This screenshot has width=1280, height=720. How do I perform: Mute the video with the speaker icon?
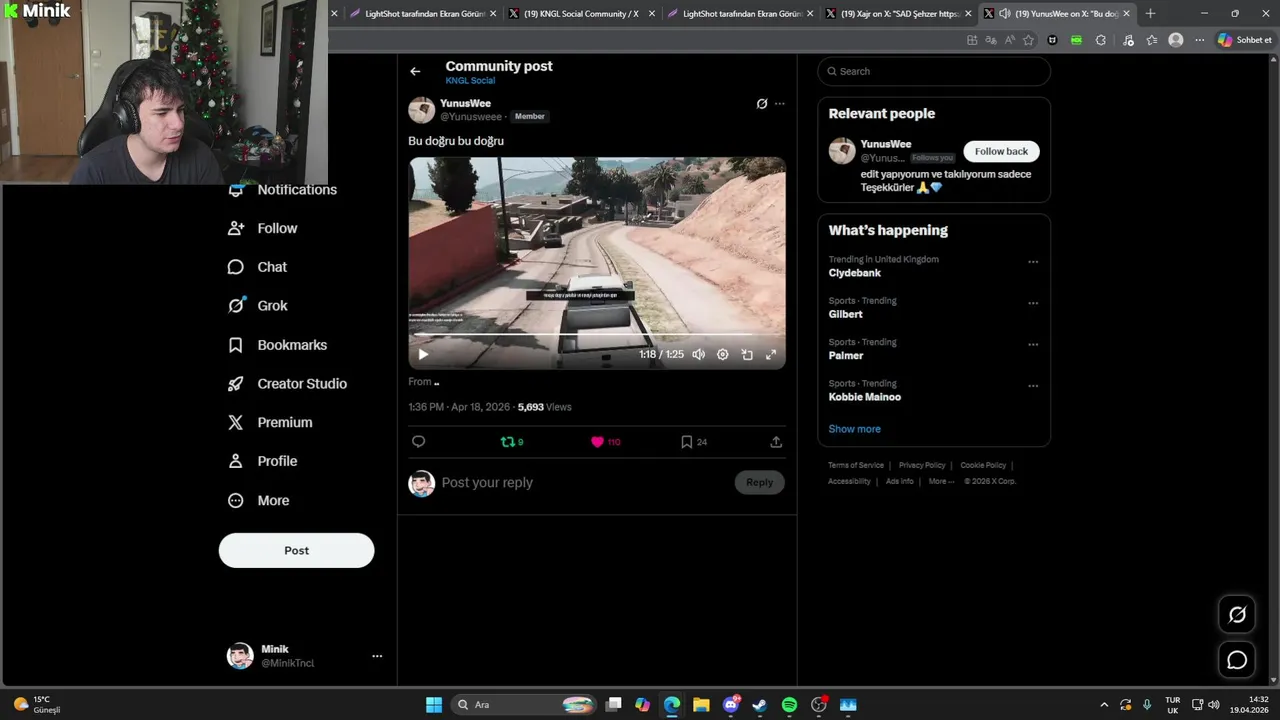[698, 354]
